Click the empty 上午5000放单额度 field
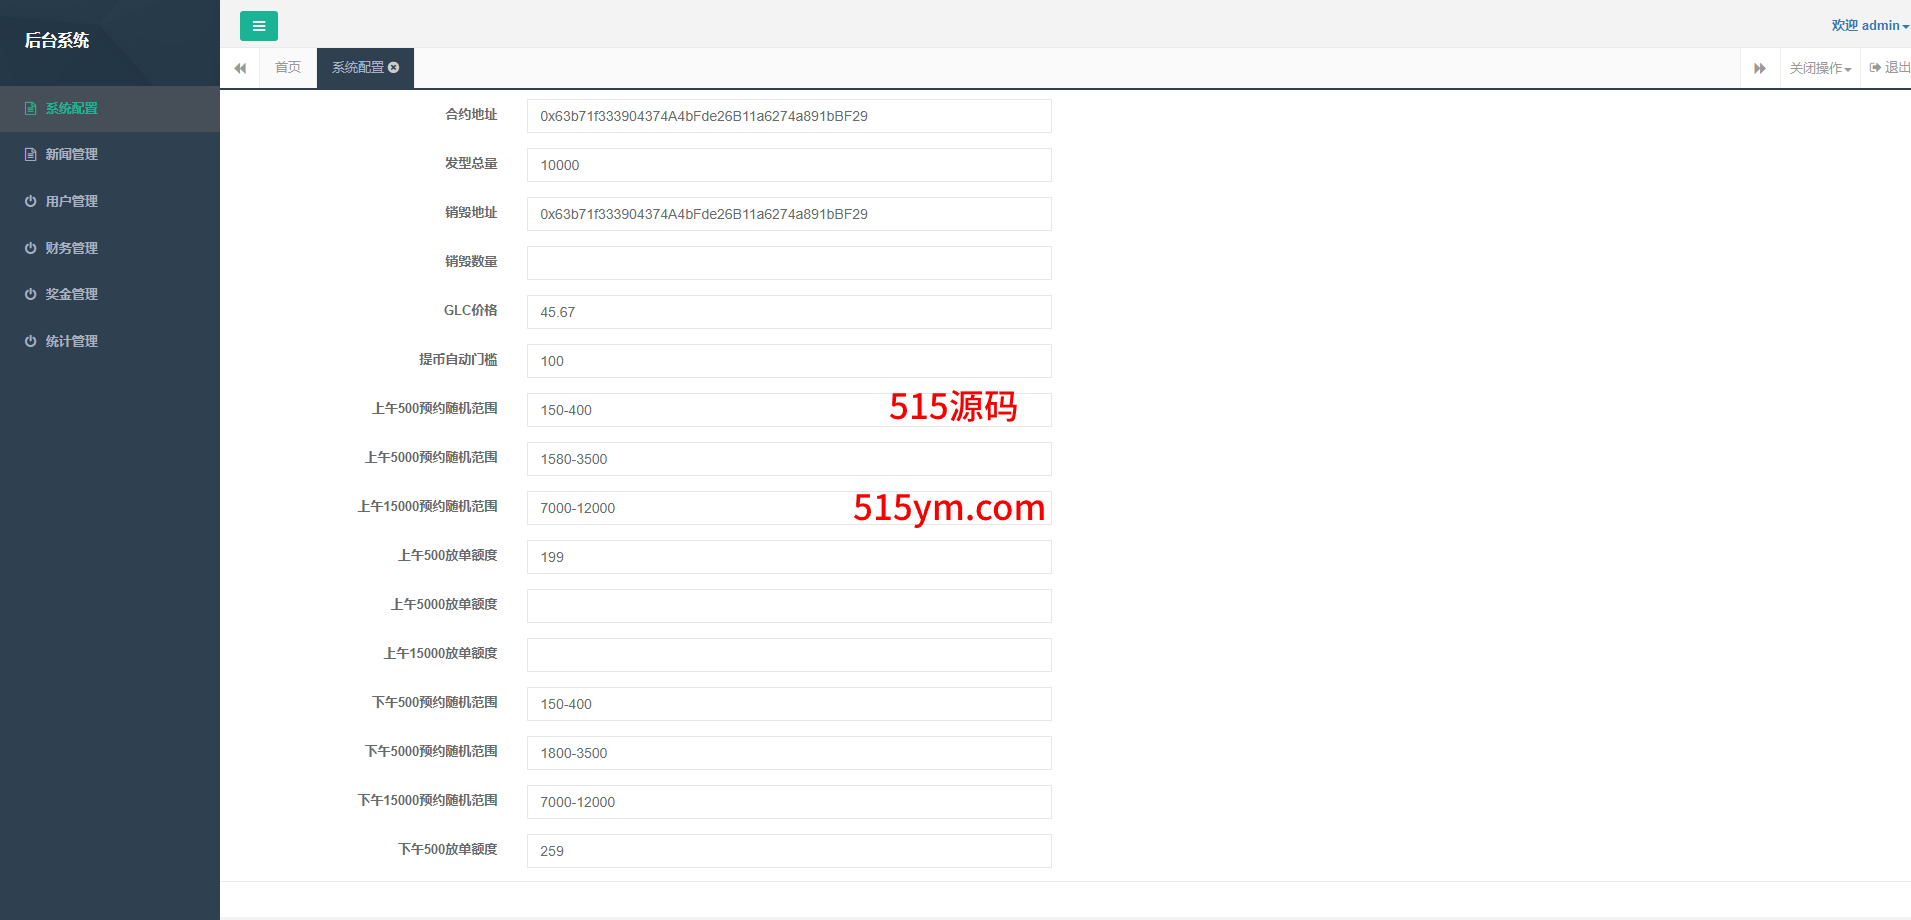 (788, 606)
